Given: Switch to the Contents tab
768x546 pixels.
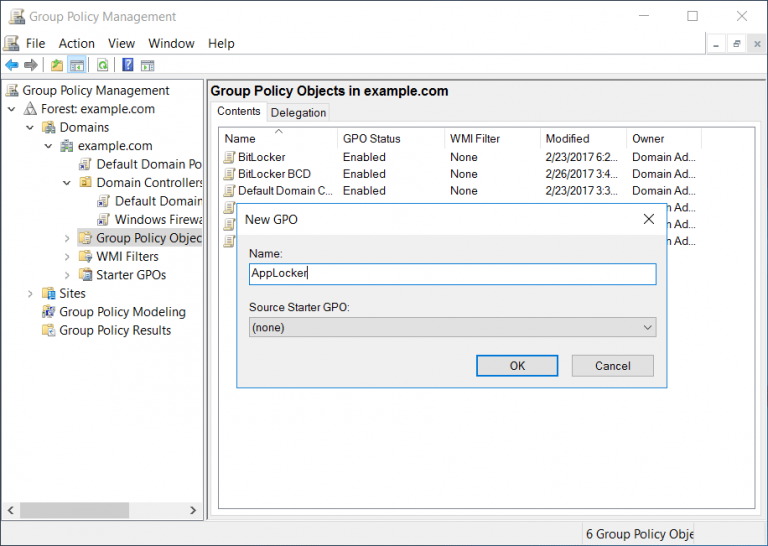Looking at the screenshot, I should (239, 111).
